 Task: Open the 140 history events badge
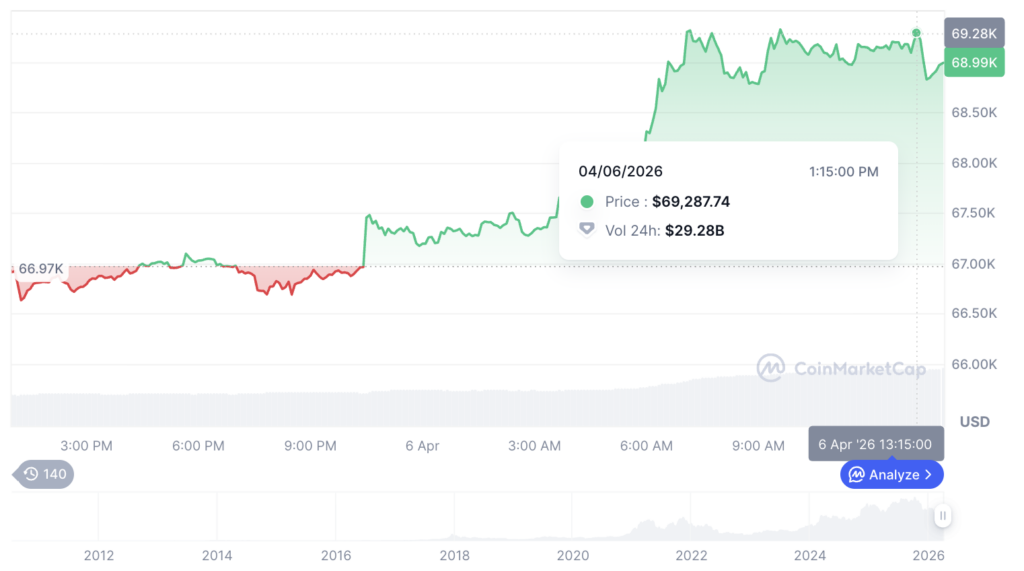coord(44,474)
